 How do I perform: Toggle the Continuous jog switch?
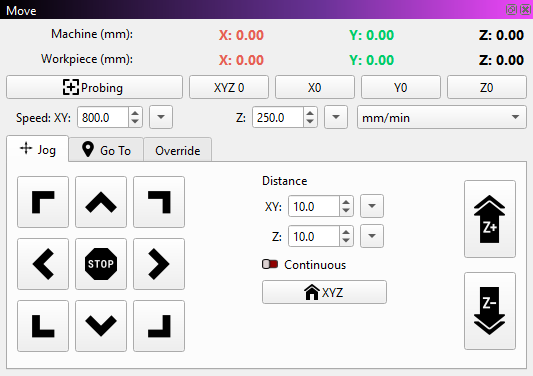[270, 264]
